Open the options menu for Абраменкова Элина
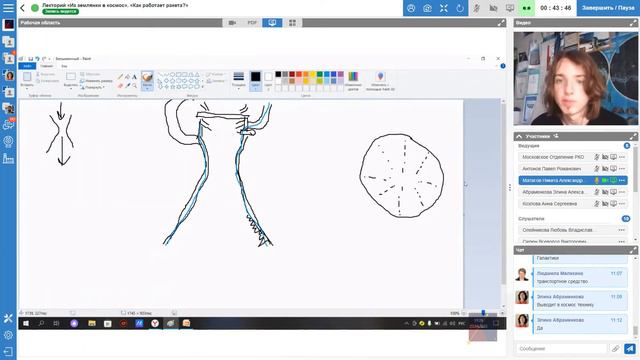 point(622,192)
